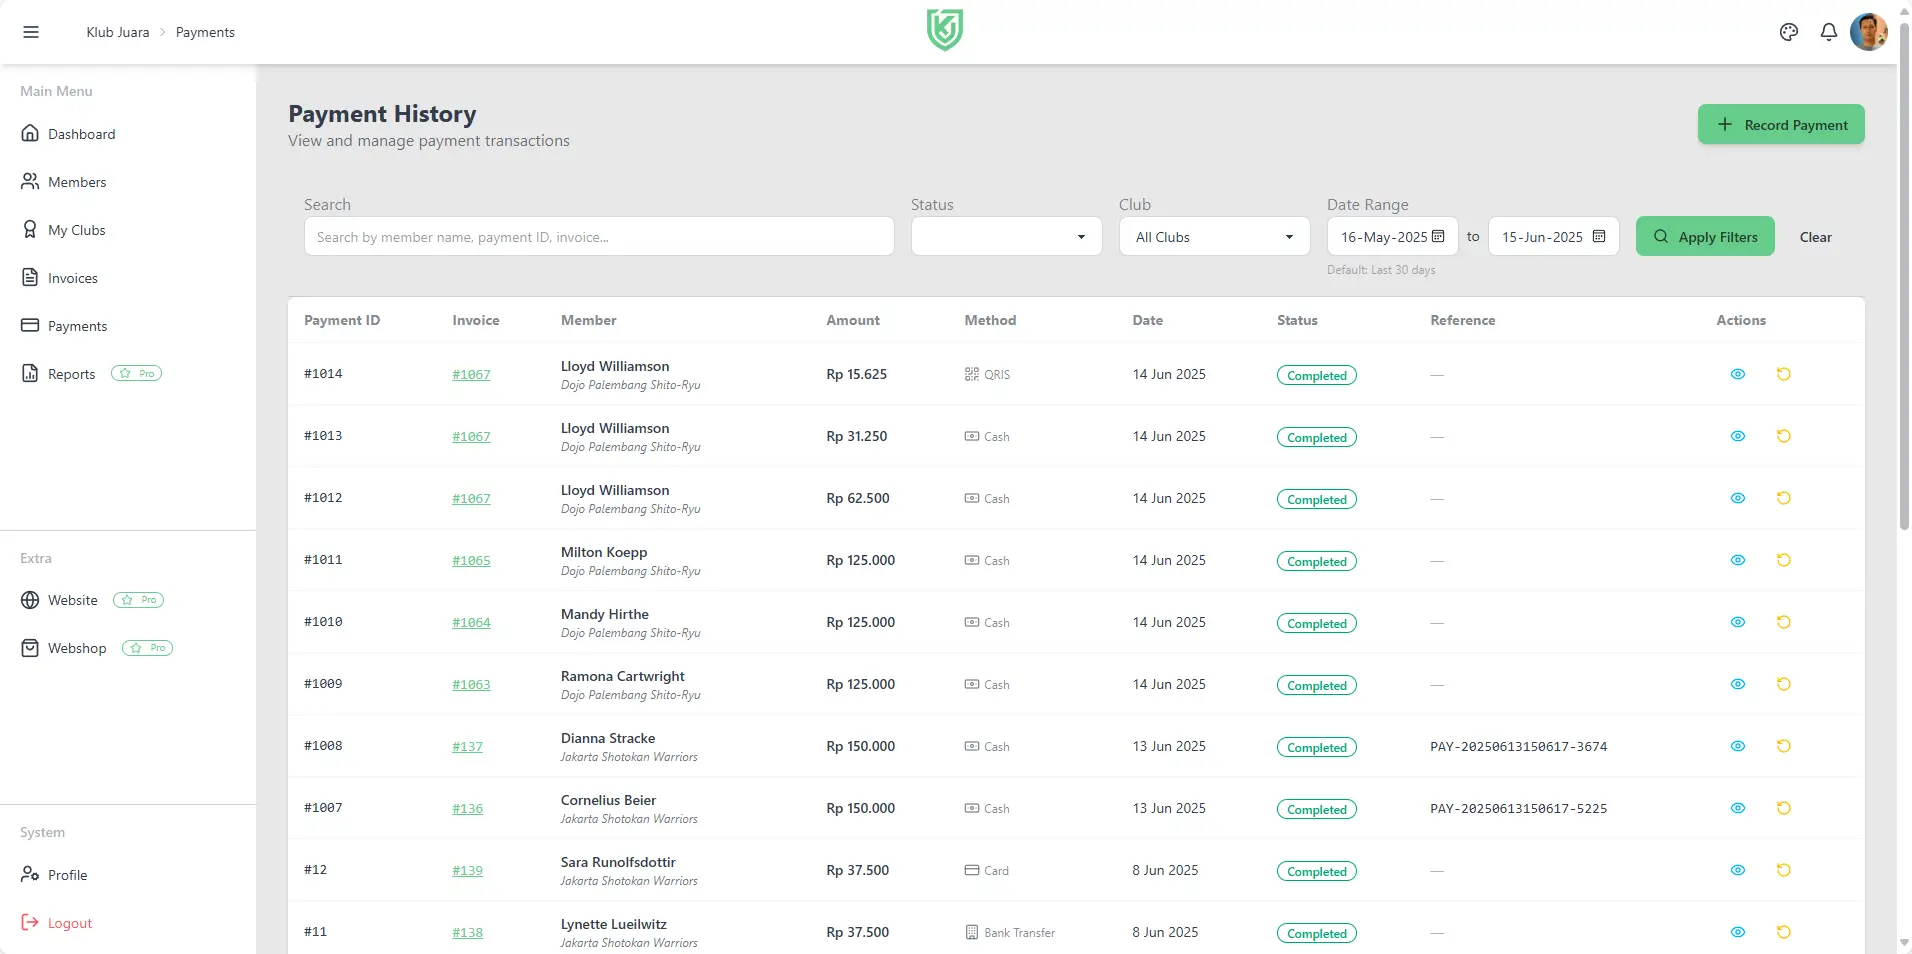1912x954 pixels.
Task: Expand the All Clubs dropdown
Action: click(x=1213, y=236)
